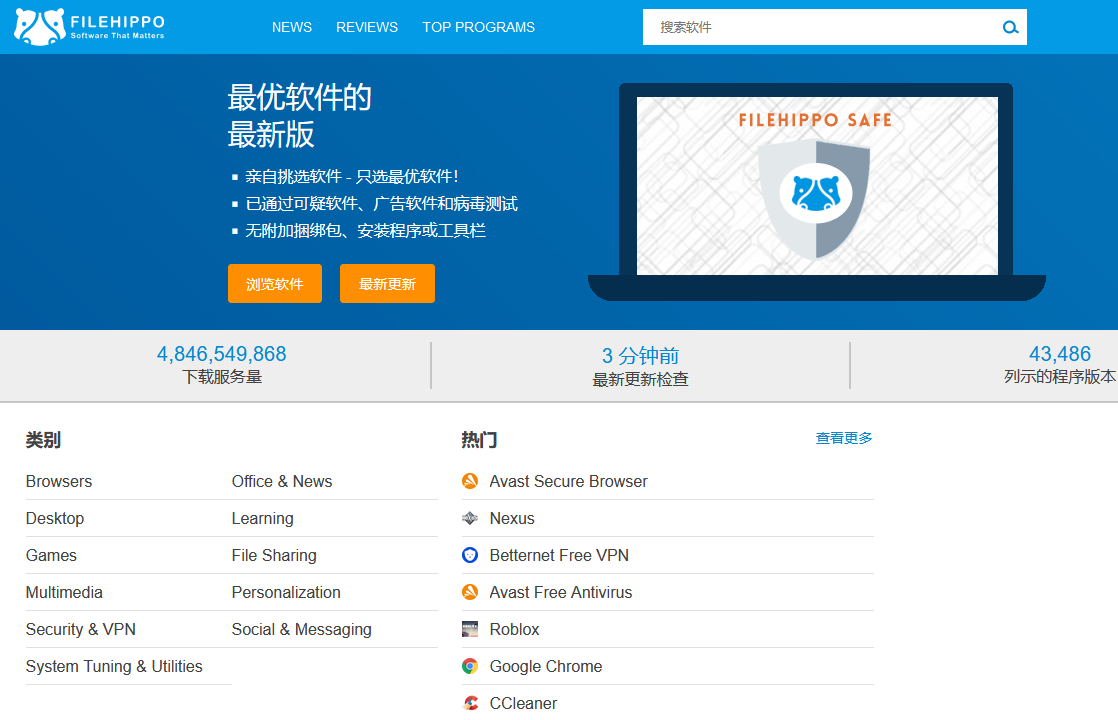Click the Roblox thumbnail icon

[470, 629]
